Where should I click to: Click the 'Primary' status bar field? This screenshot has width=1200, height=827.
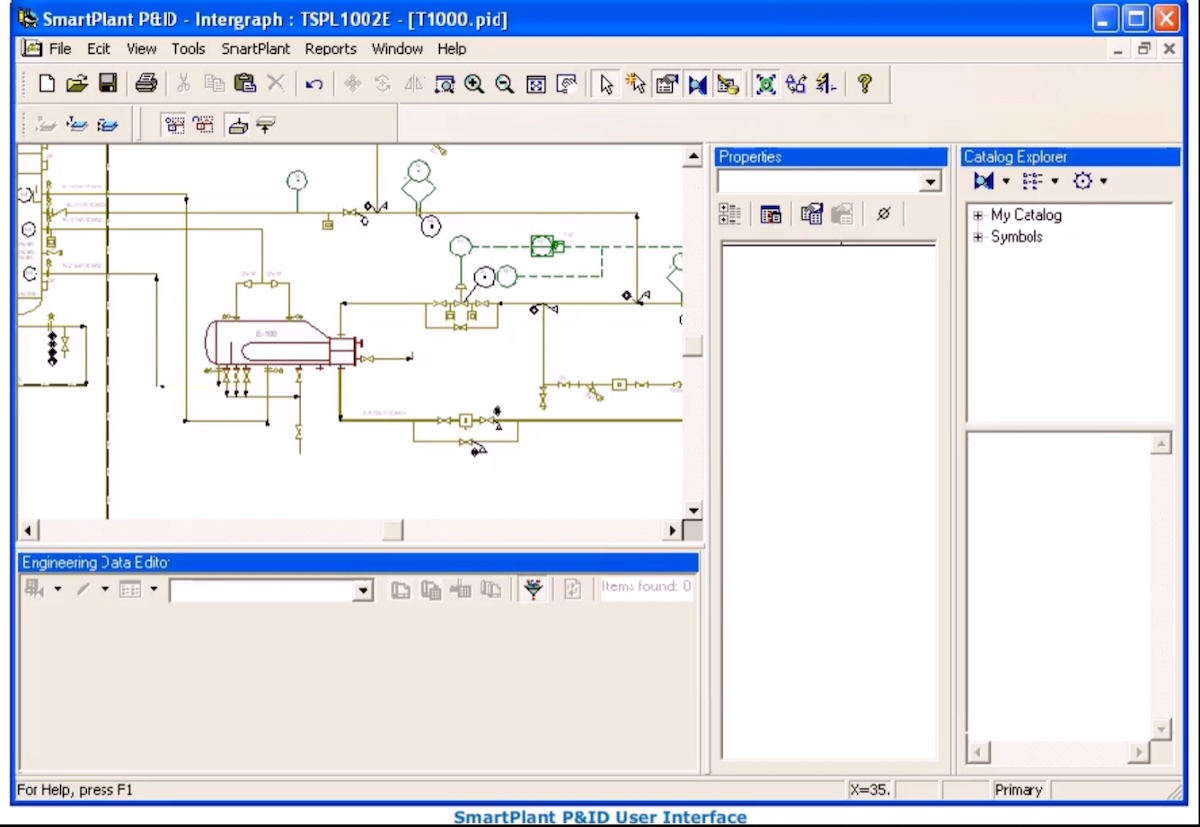1018,790
